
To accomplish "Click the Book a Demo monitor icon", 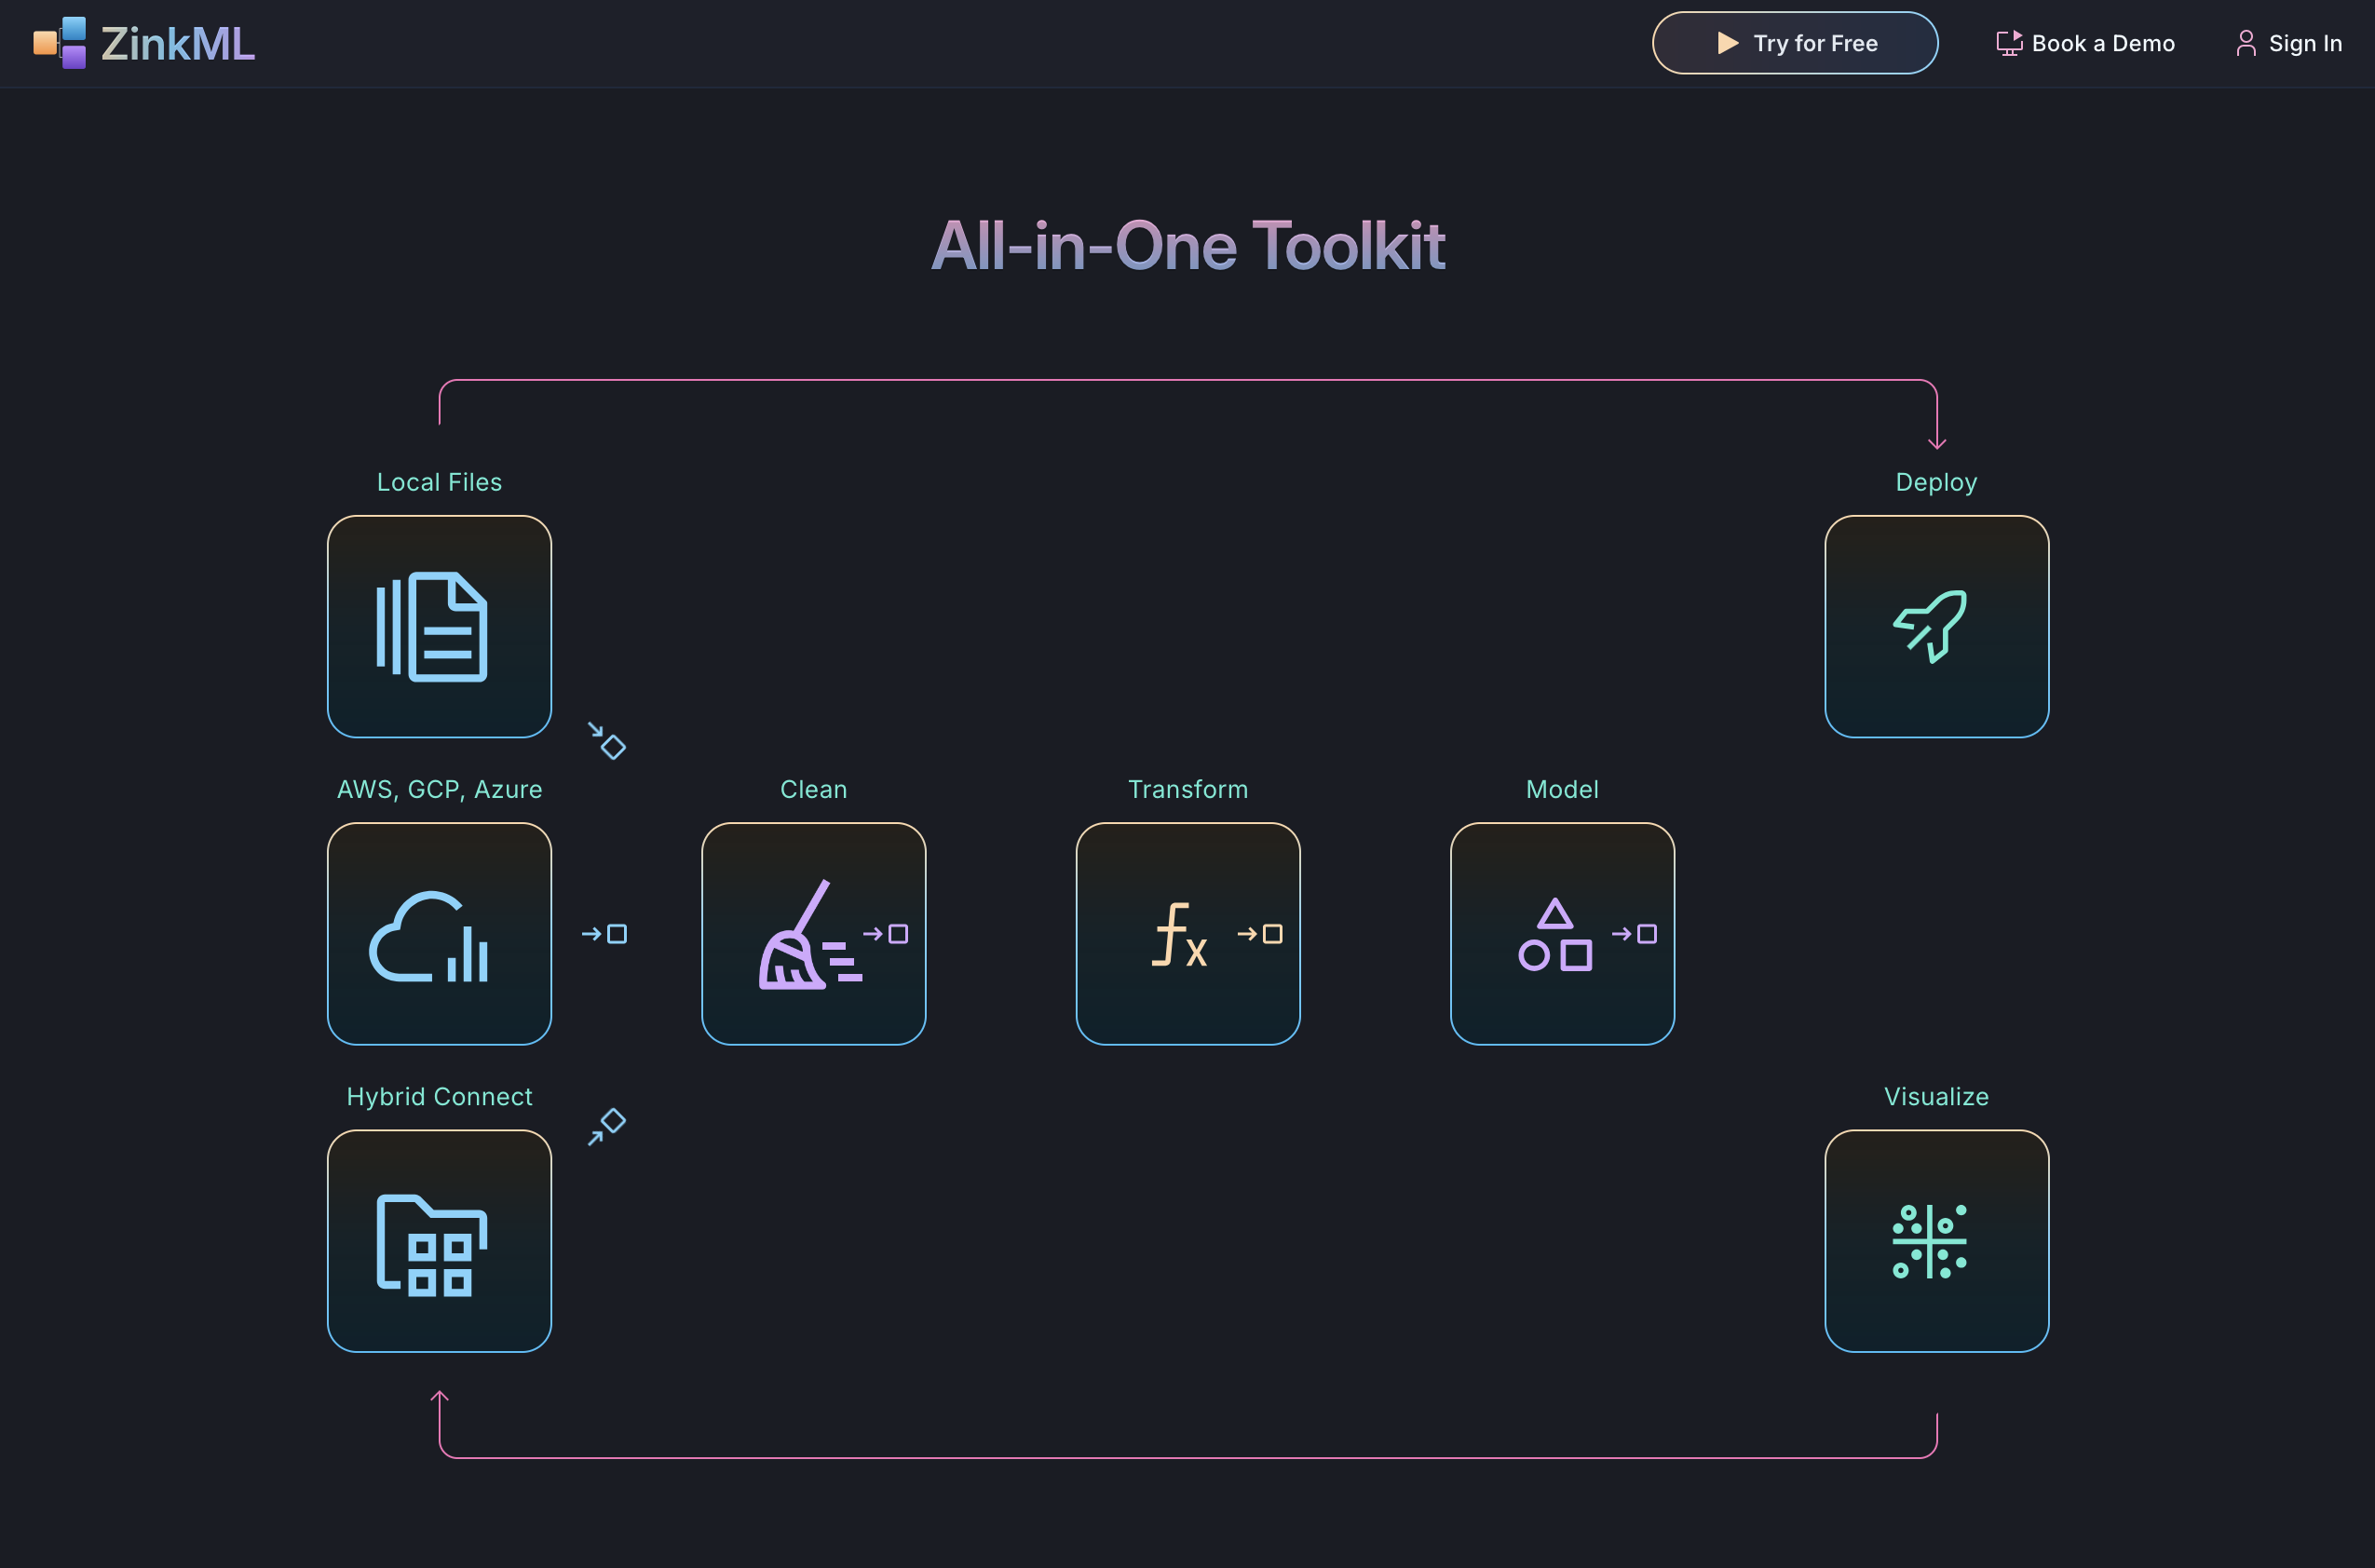I will 2008,43.
